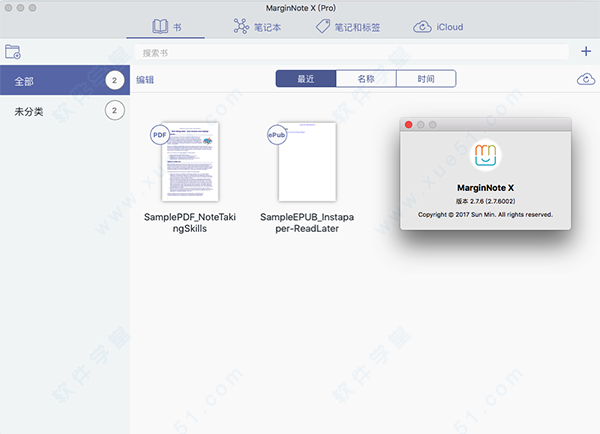Open the 笔记和标签 tab
Image resolution: width=600 pixels, height=434 pixels.
347,27
